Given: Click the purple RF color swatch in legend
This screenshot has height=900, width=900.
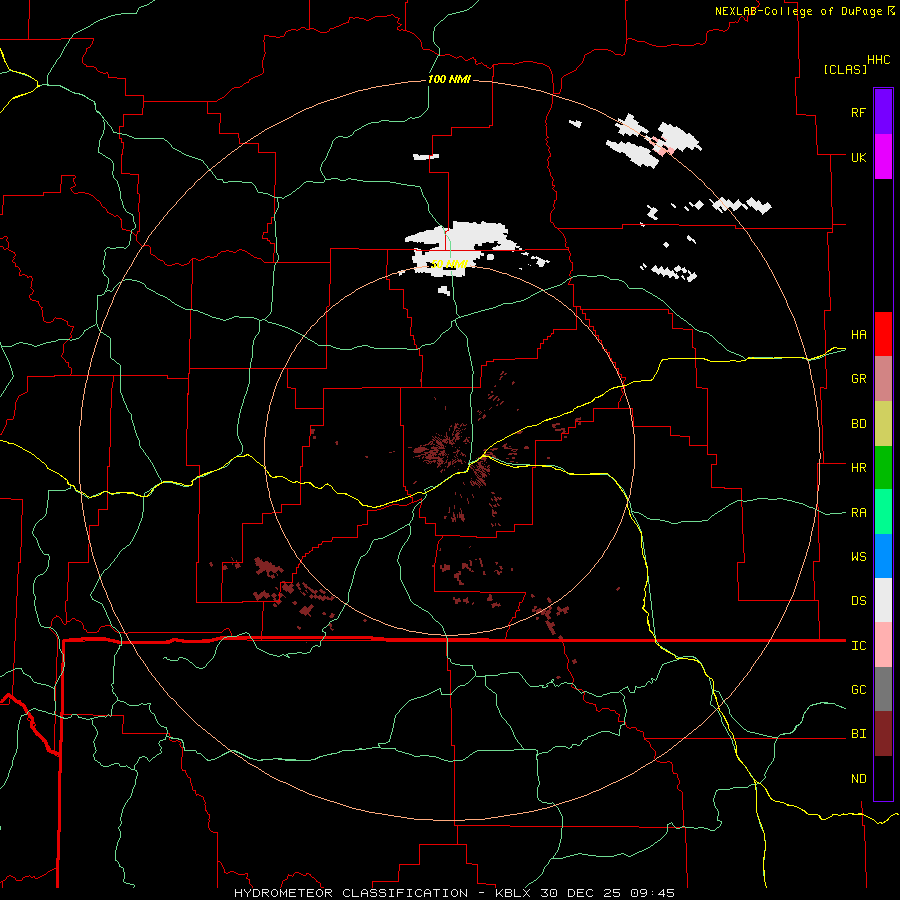Looking at the screenshot, I should coord(883,112).
